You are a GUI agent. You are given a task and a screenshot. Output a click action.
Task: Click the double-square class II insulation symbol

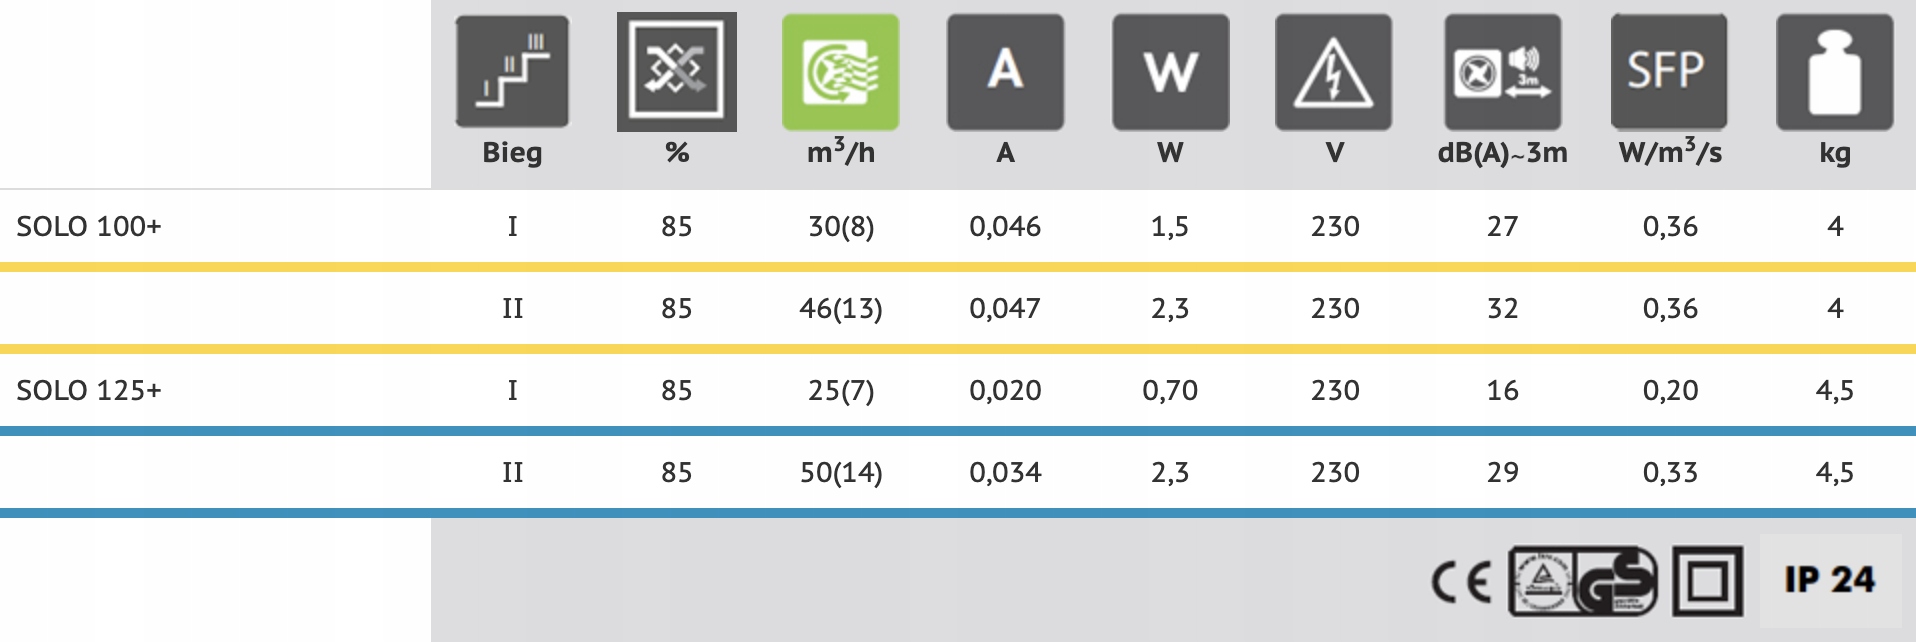click(x=1707, y=581)
